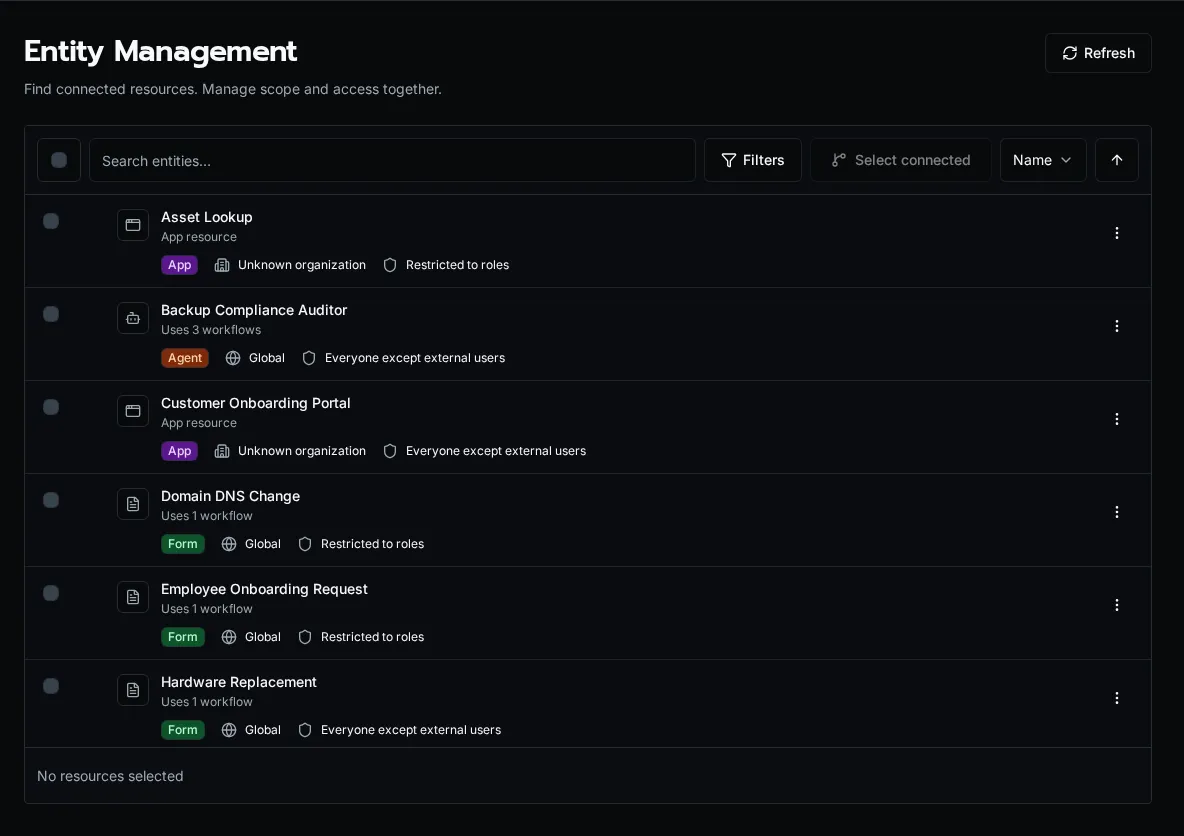The height and width of the screenshot is (836, 1184).
Task: Click 'Everyone except external users' on Hardware Replacement
Action: click(411, 730)
